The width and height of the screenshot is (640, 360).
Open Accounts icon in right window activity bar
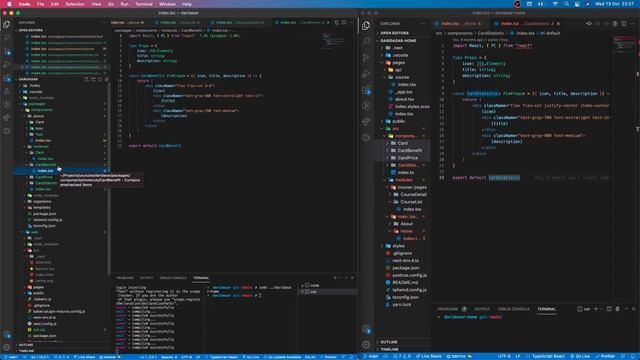click(366, 329)
